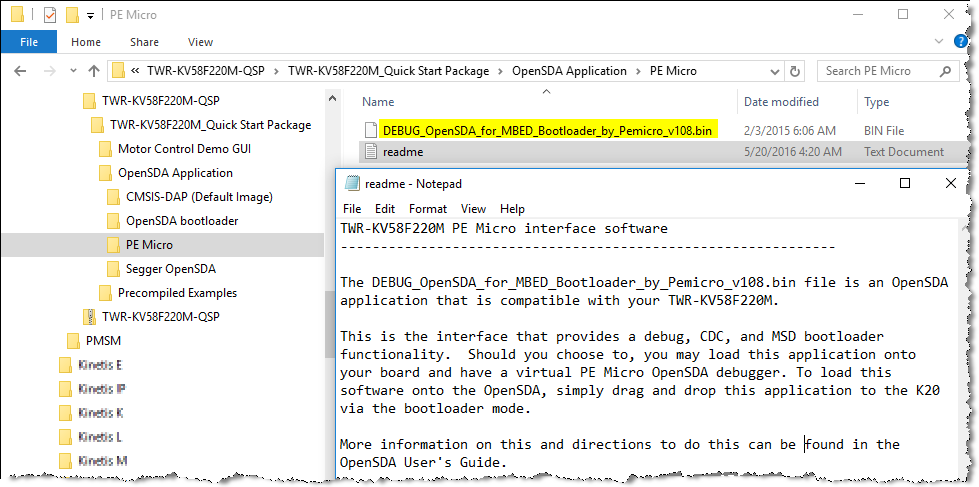This screenshot has width=979, height=487.
Task: Show hidden breadcrumb path via double chevron
Action: (135, 71)
